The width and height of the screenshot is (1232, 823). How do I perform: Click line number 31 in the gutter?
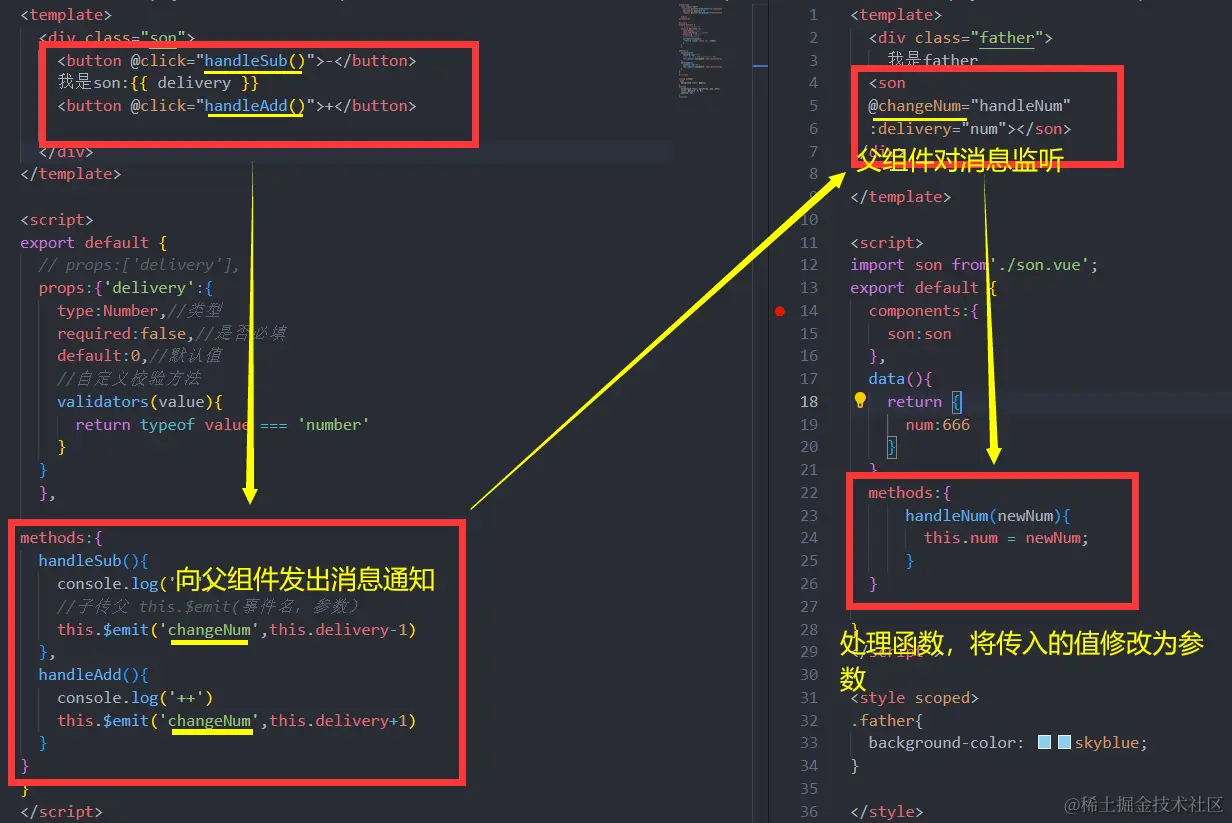[809, 698]
